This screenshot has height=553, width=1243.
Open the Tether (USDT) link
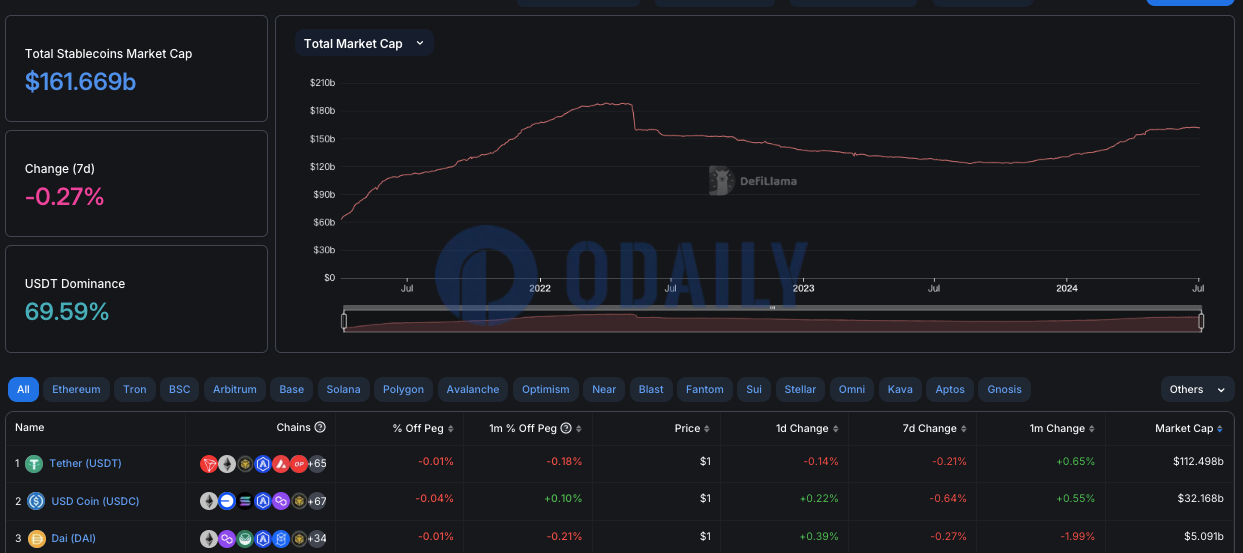86,463
